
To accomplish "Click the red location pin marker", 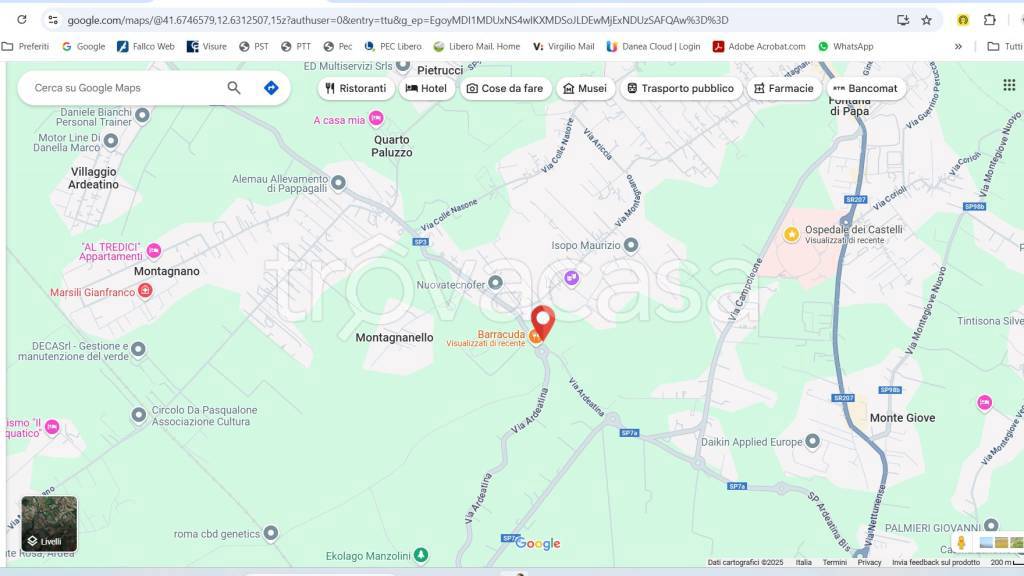I will [542, 322].
